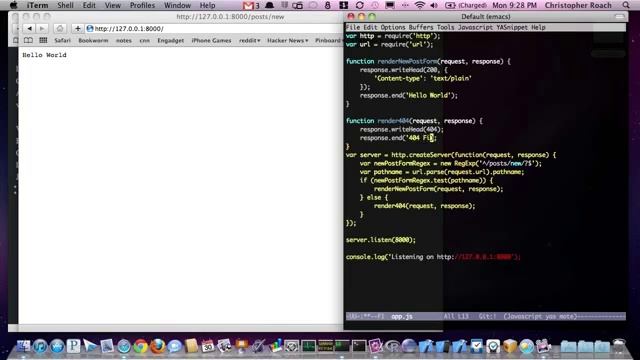Open the iTerm application menu
The image size is (640, 360).
point(38,5)
